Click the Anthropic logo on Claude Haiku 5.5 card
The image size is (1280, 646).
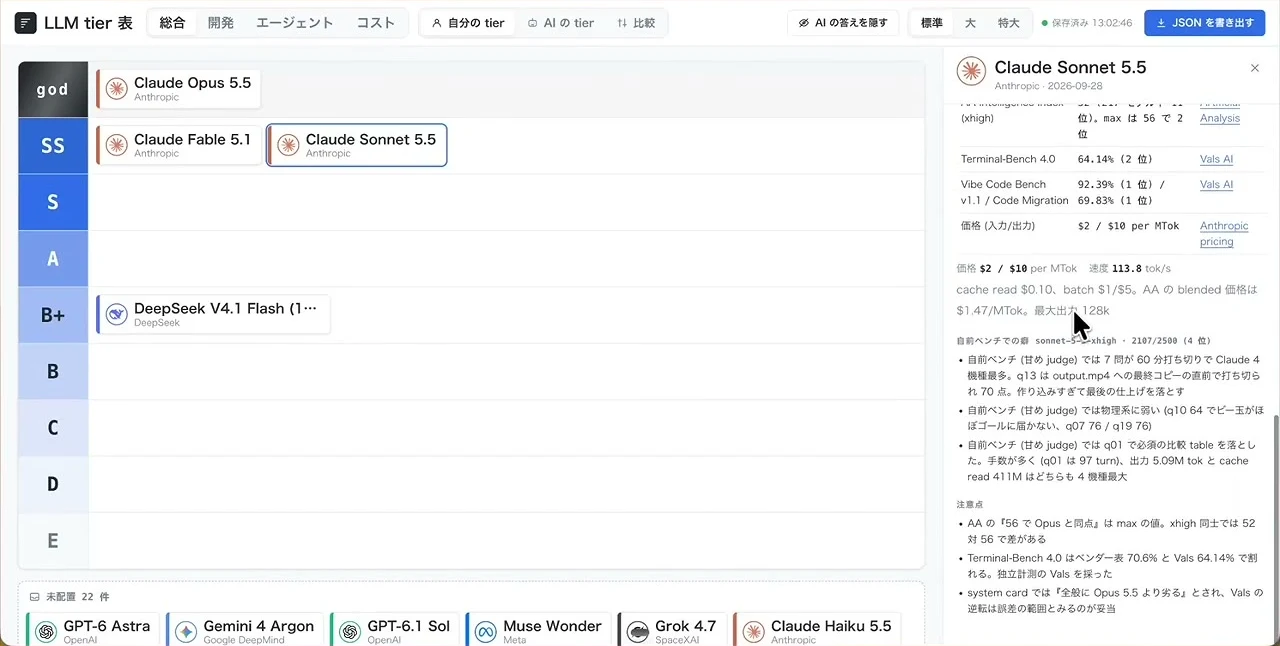tap(754, 632)
